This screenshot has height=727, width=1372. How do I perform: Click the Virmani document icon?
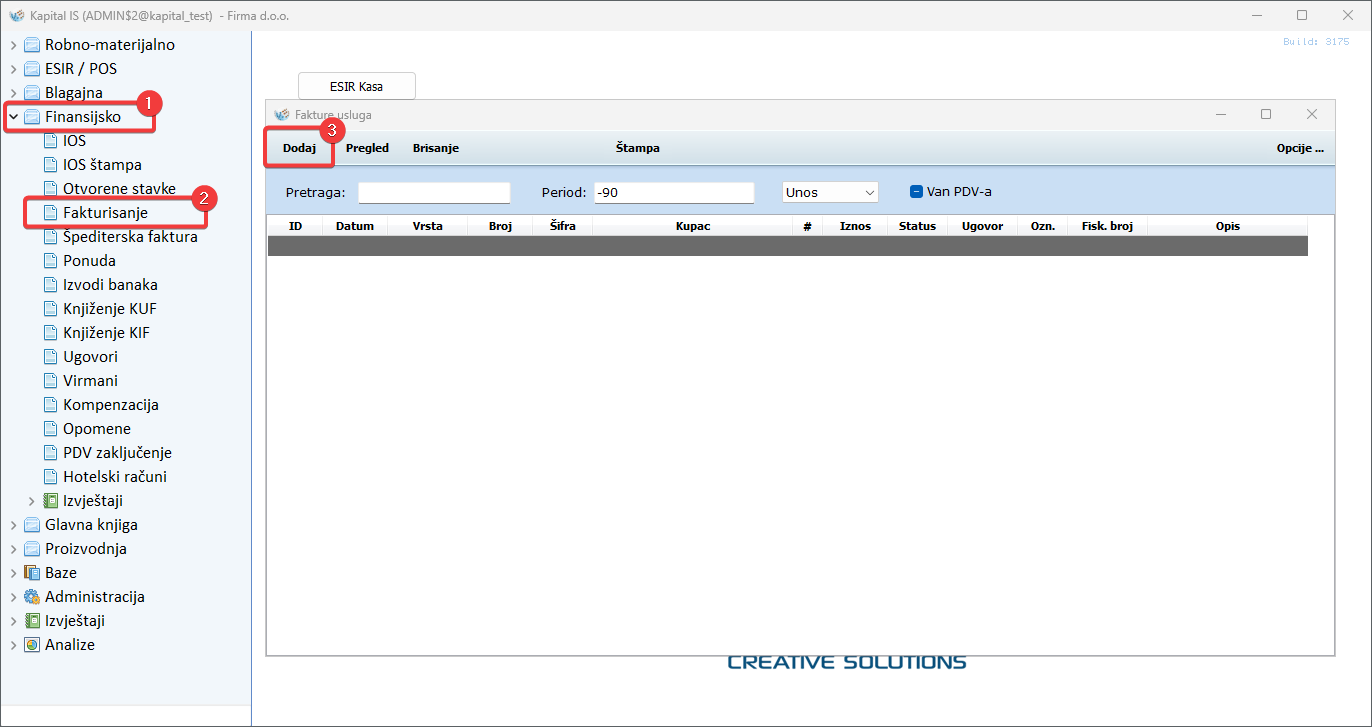[50, 381]
